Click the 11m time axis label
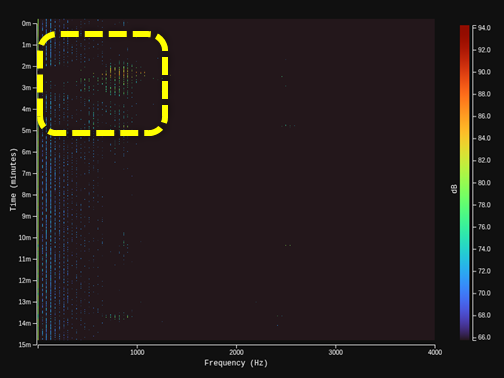Viewport: 504px width, 378px height. tap(25, 259)
